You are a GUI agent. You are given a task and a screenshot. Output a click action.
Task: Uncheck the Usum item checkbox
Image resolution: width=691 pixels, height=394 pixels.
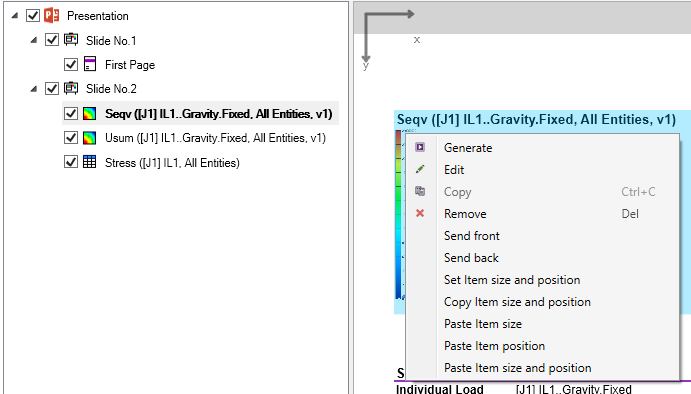click(x=71, y=138)
